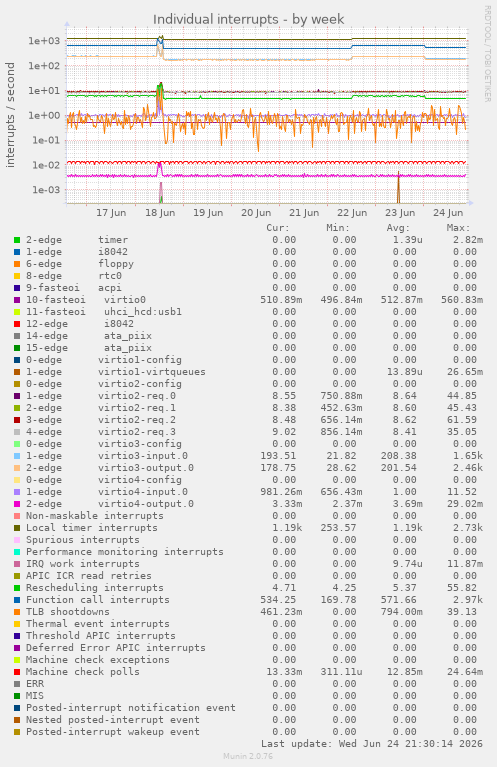Click the 22 Jun date label
497x767 pixels.
click(352, 213)
